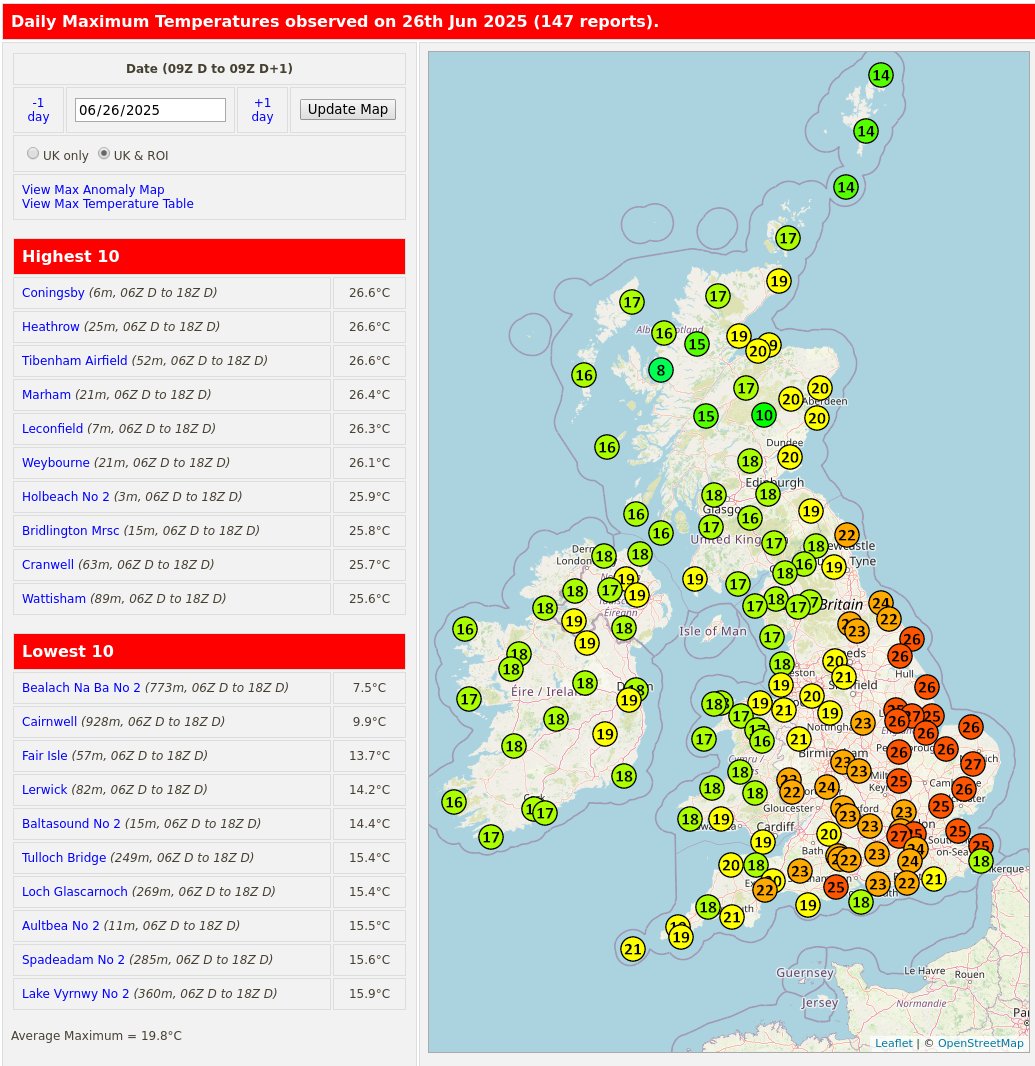1035x1066 pixels.
Task: Click the green 10 degree map marker
Action: (x=764, y=415)
